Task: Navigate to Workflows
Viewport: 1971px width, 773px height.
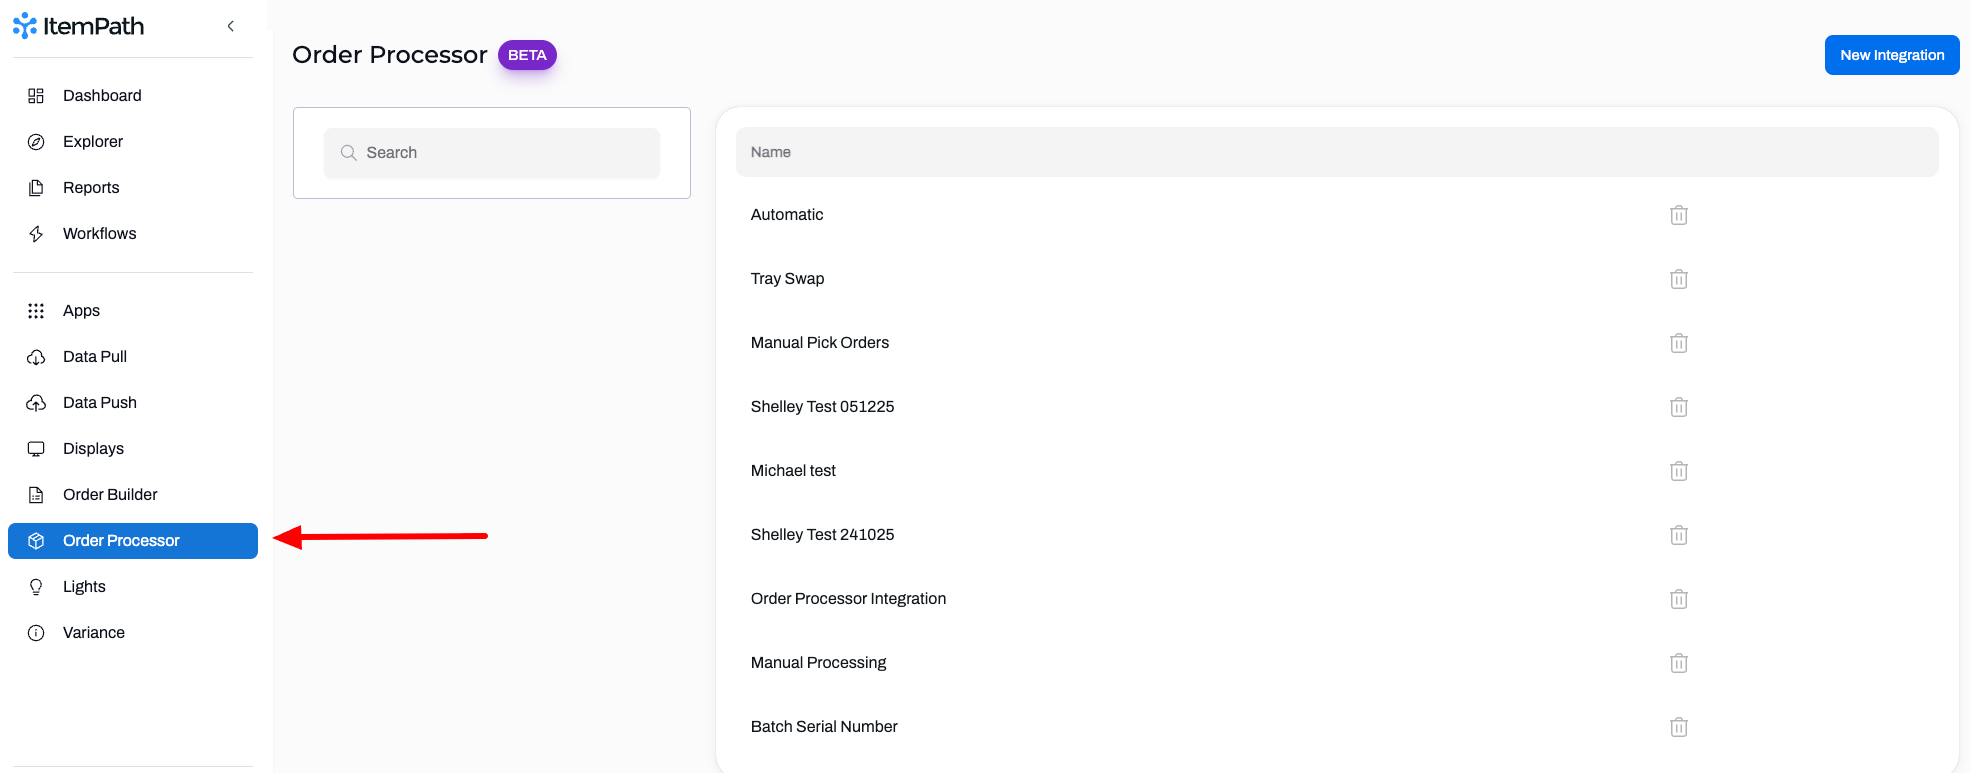Action: point(133,234)
